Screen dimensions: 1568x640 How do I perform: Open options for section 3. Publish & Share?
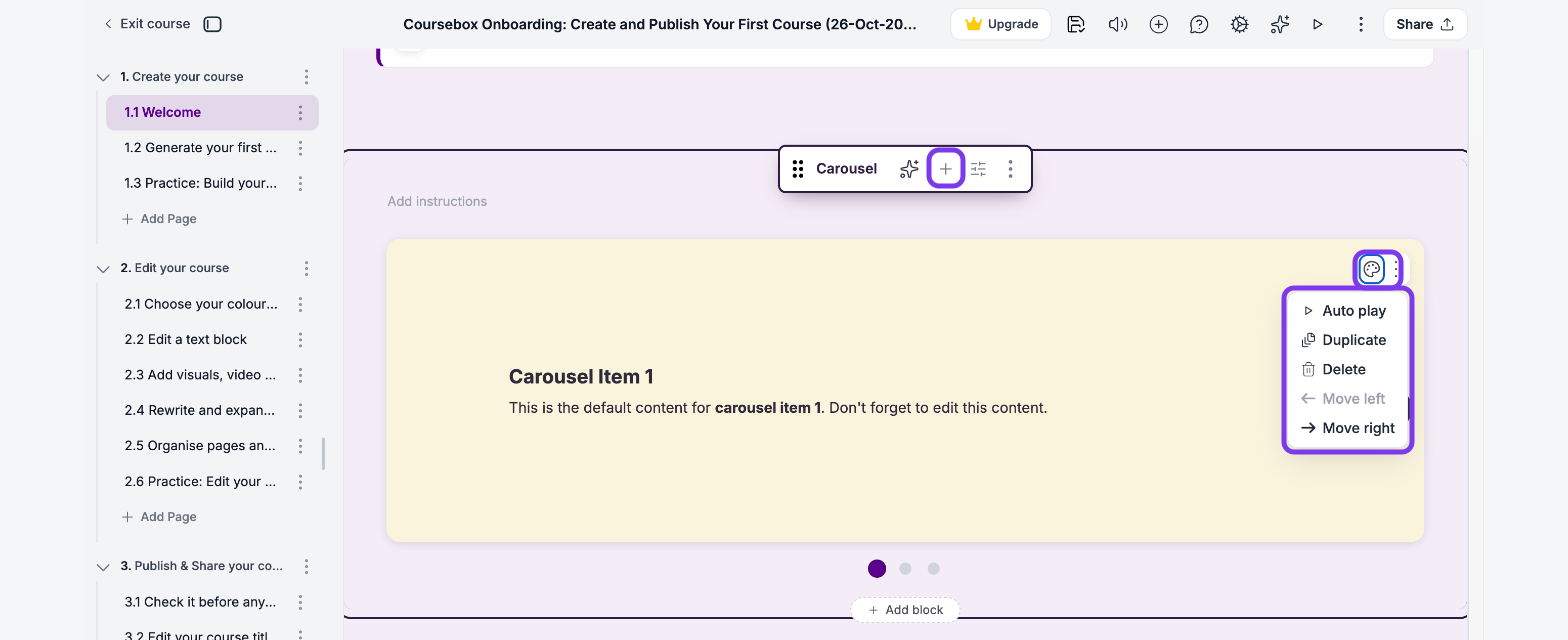click(x=306, y=566)
